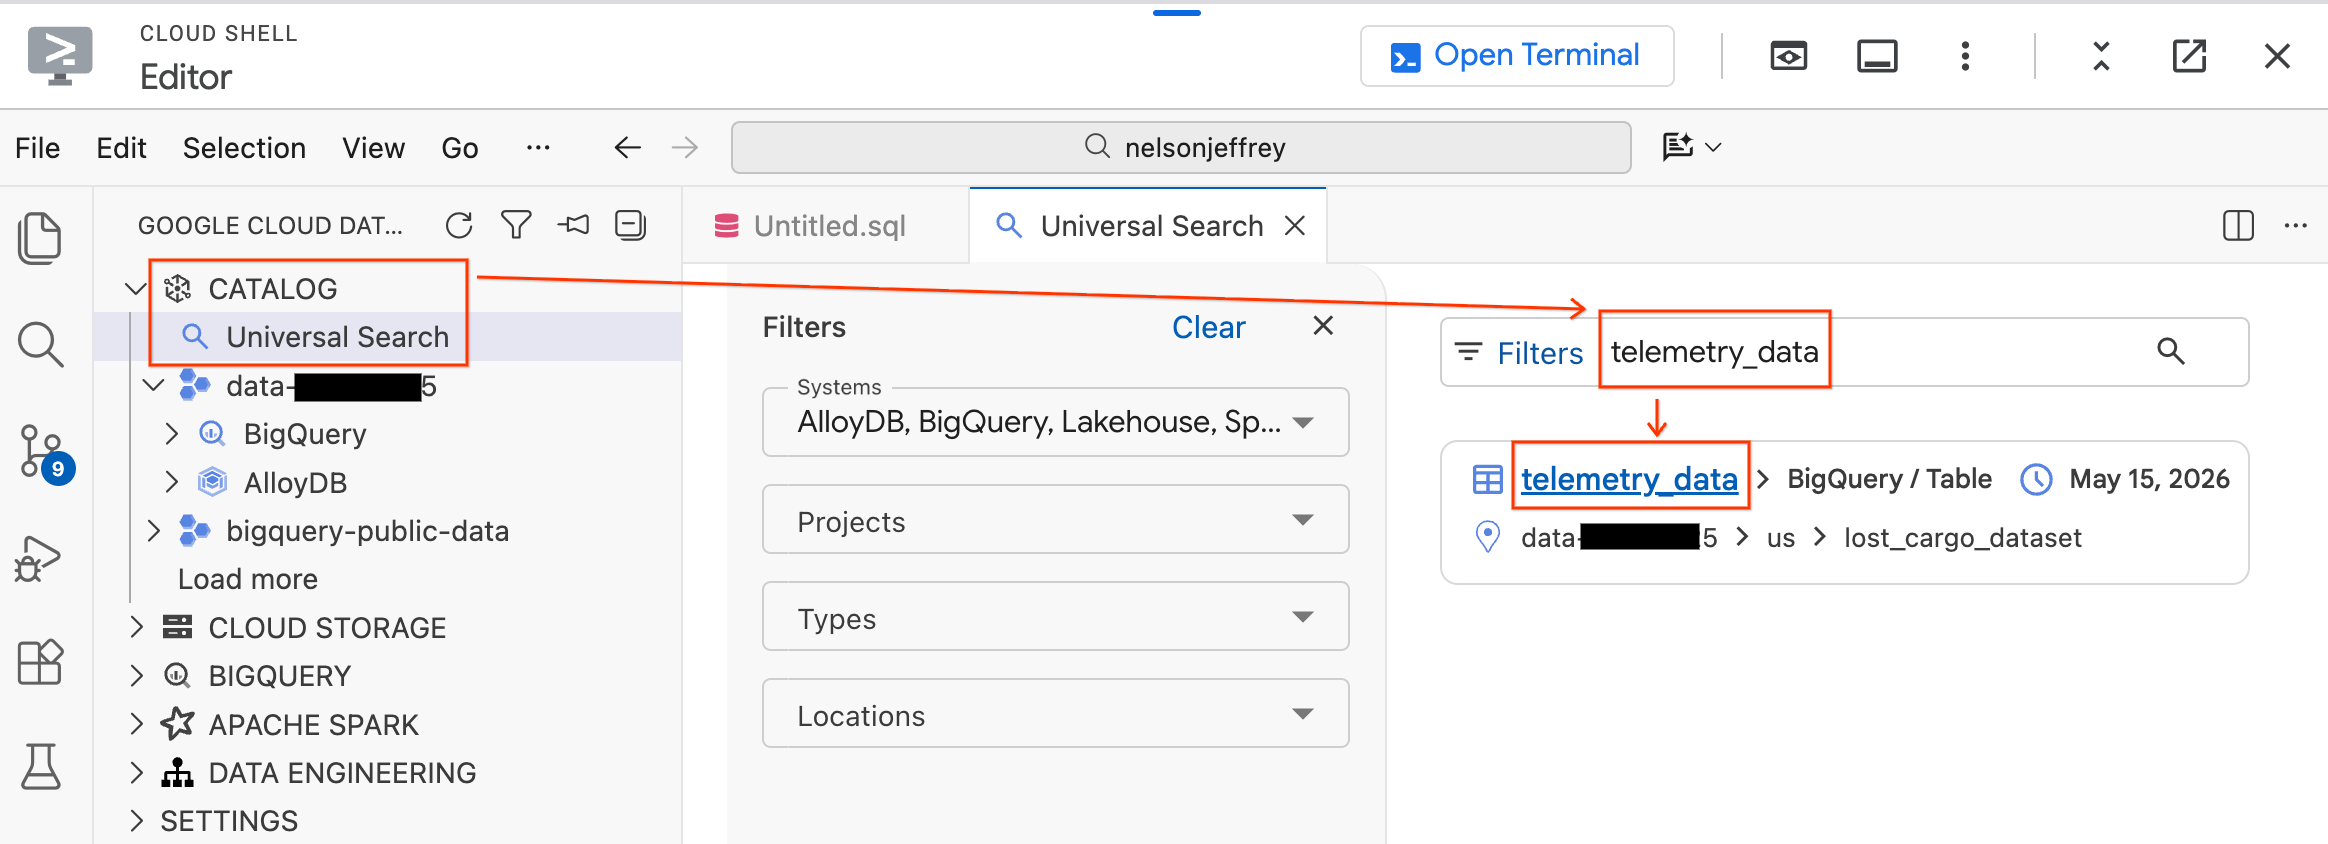Open the Locations filter dropdown

[x=1056, y=714]
